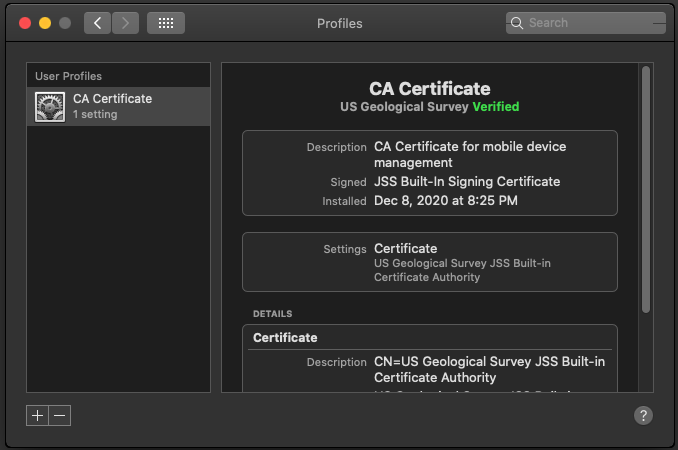
Task: Click the Search field
Action: 585,23
